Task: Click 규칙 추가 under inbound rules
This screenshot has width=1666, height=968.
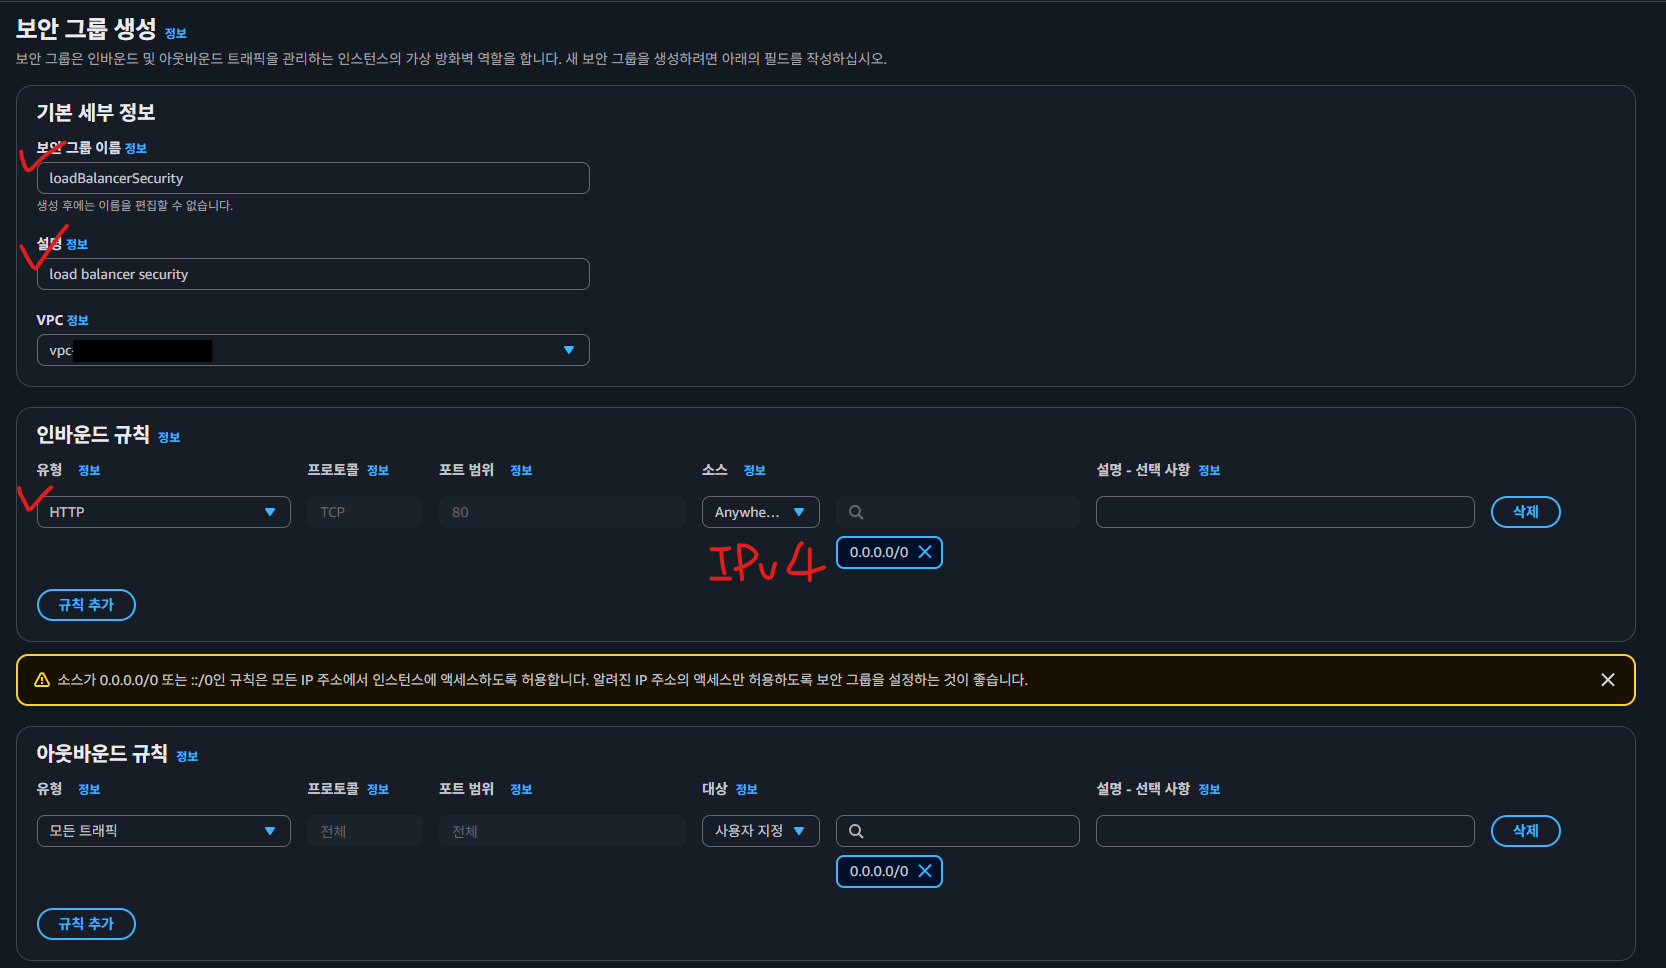Action: tap(86, 605)
